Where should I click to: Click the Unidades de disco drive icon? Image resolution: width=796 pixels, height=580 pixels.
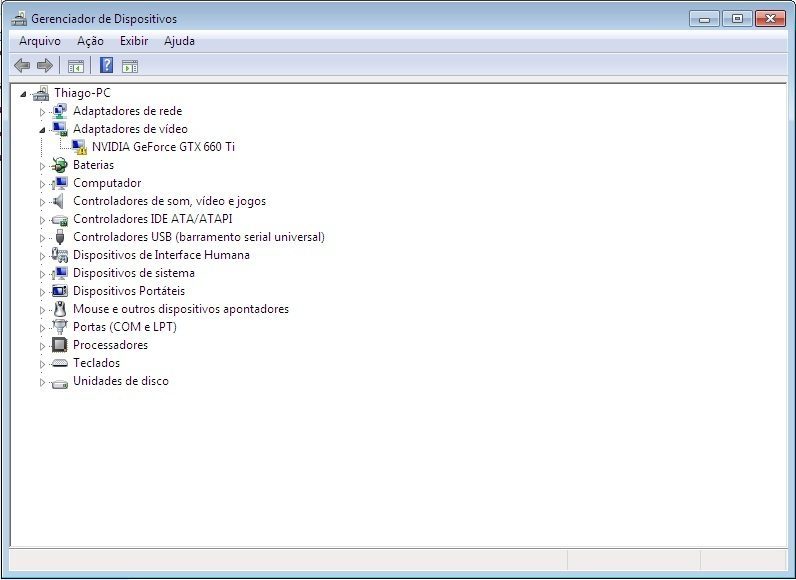click(60, 383)
